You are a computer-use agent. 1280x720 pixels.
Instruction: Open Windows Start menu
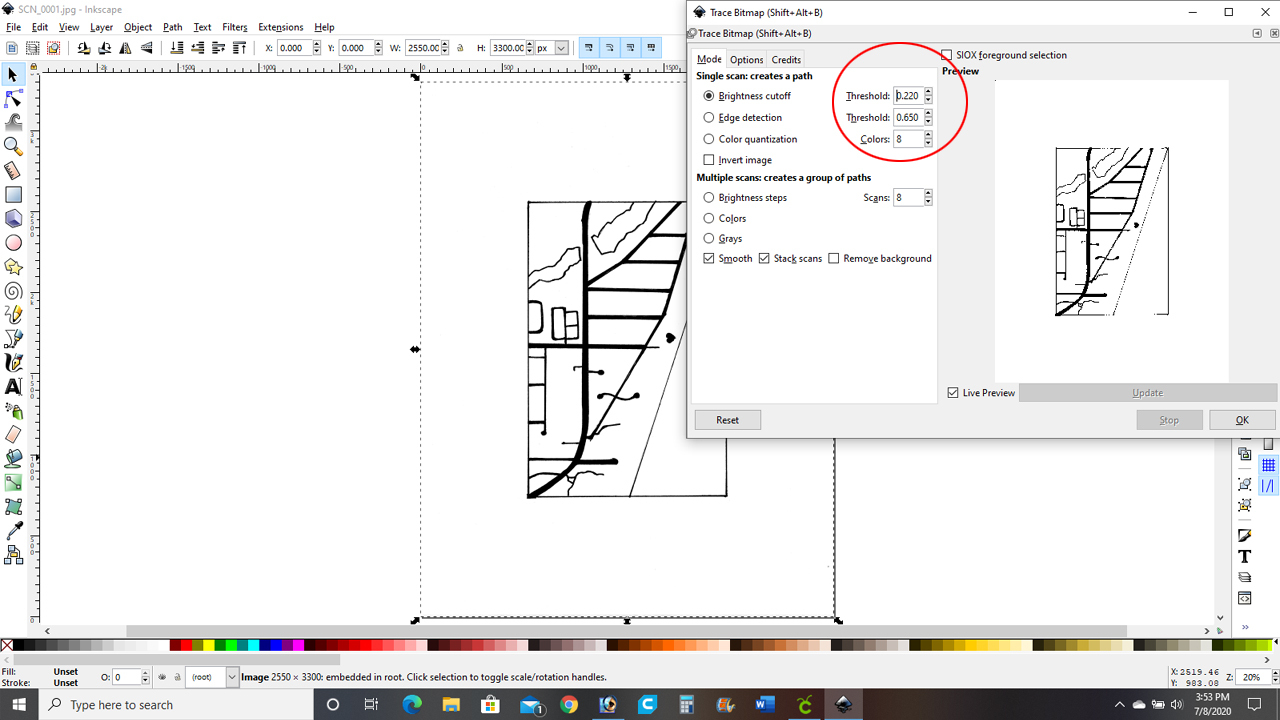(20, 705)
